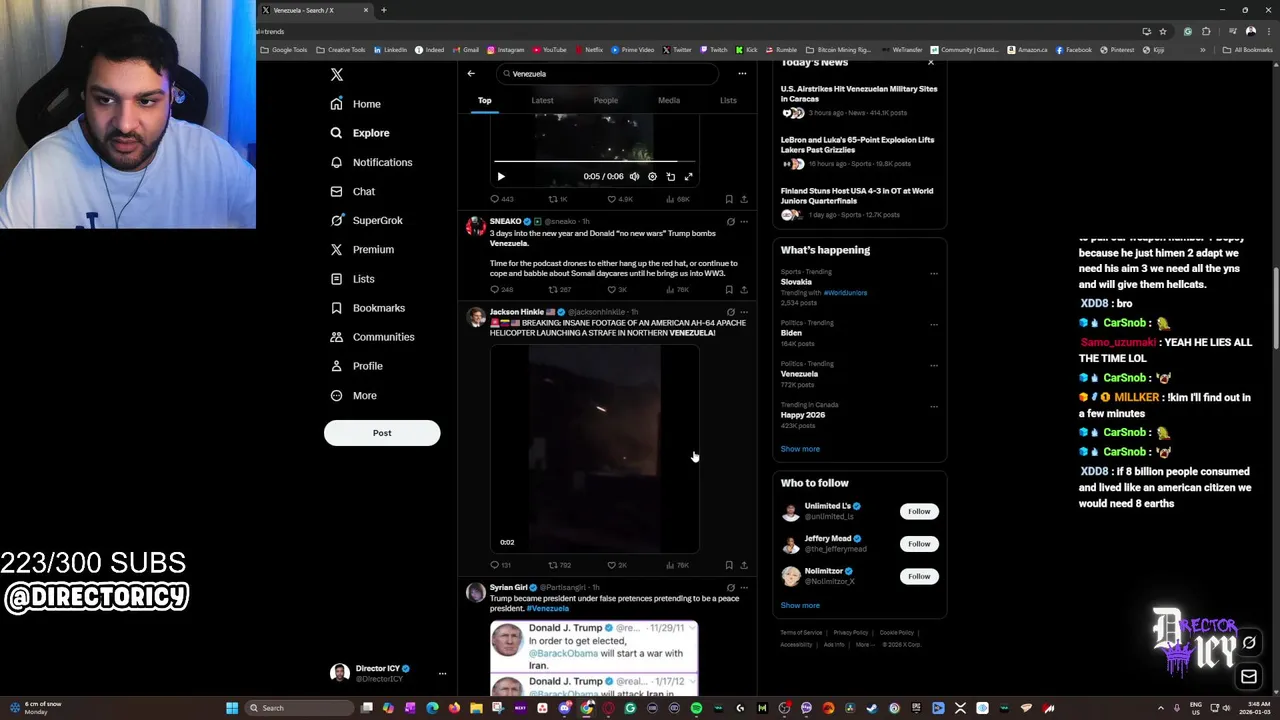Open YouTube bookmark in bookmarks bar

coord(550,50)
